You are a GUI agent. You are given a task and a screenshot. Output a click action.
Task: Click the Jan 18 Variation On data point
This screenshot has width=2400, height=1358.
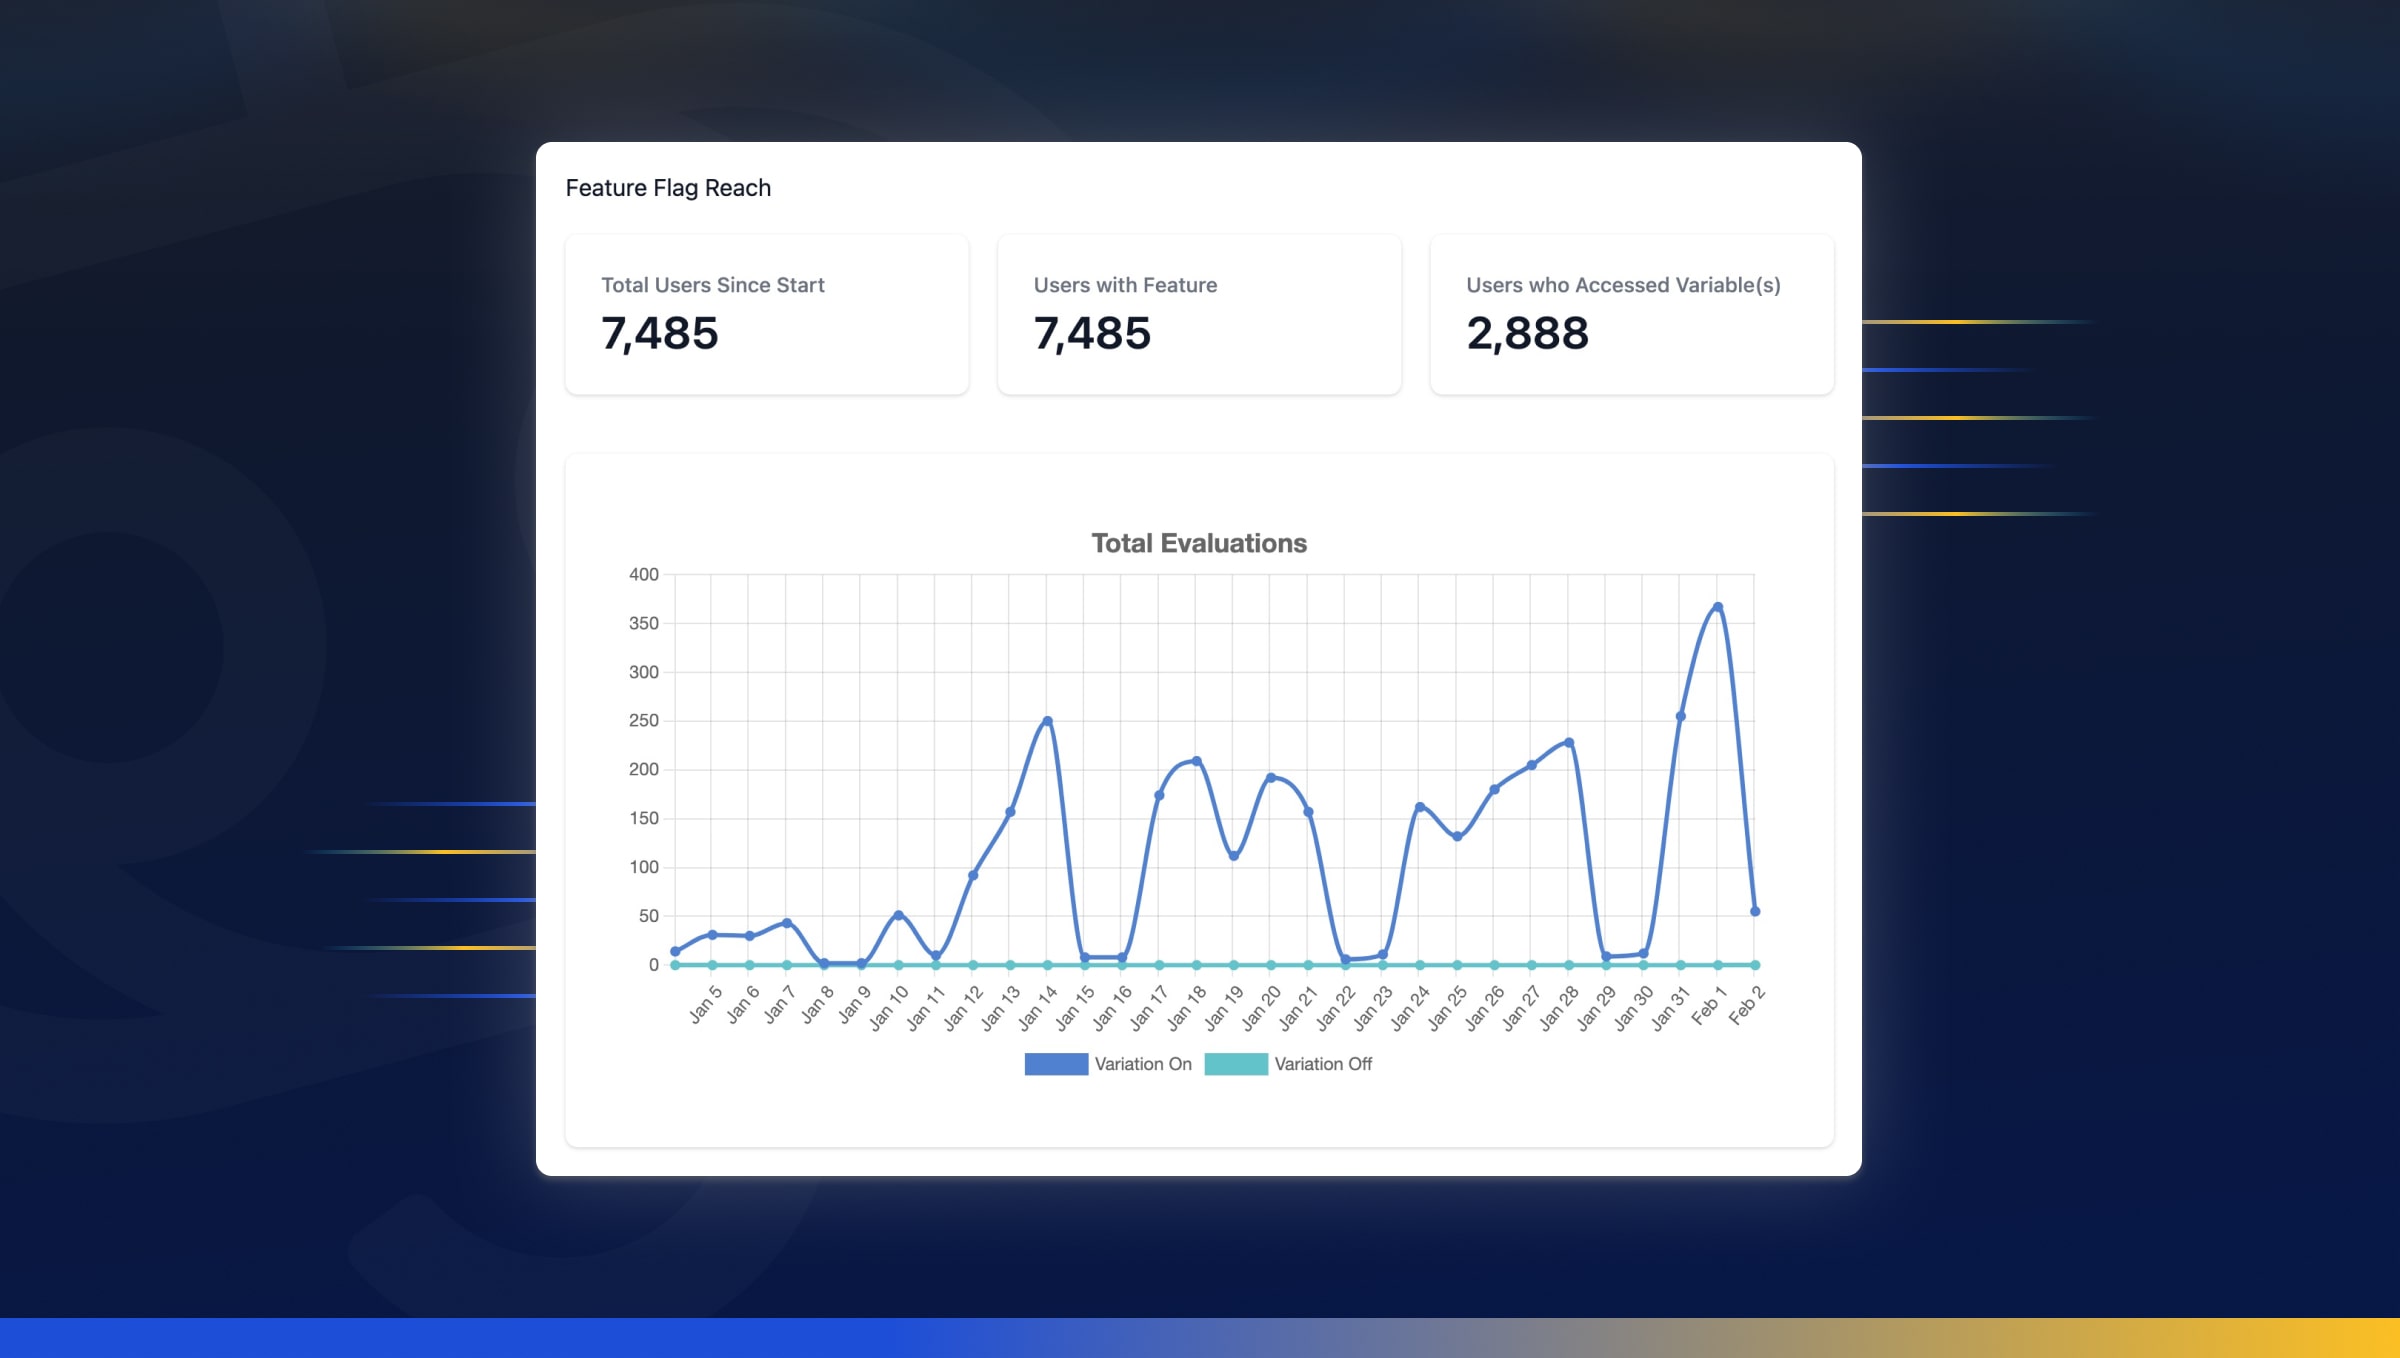pos(1196,761)
